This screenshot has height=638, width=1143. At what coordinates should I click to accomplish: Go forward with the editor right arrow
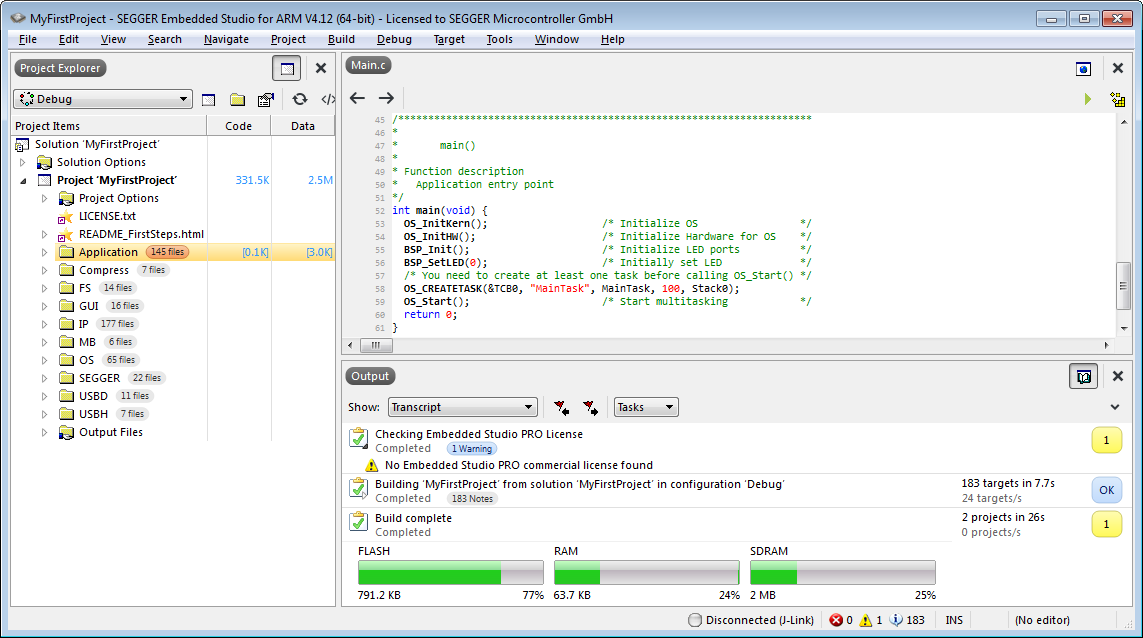(386, 98)
